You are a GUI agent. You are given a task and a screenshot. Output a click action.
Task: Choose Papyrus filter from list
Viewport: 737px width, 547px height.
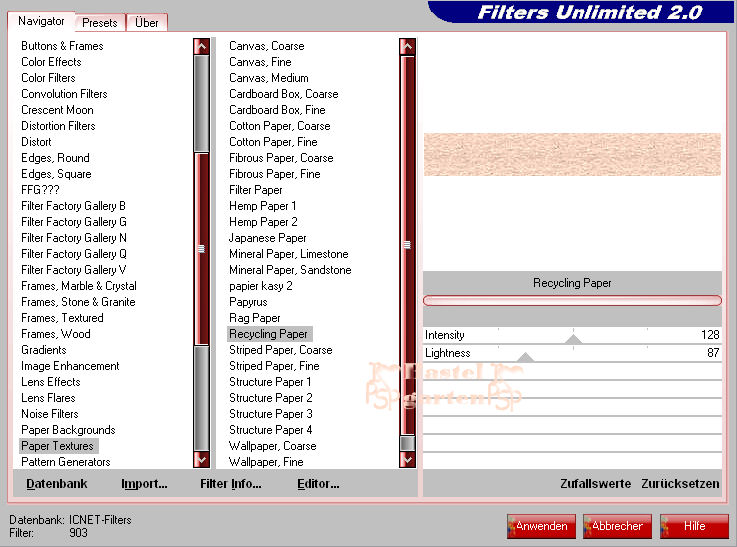click(248, 302)
